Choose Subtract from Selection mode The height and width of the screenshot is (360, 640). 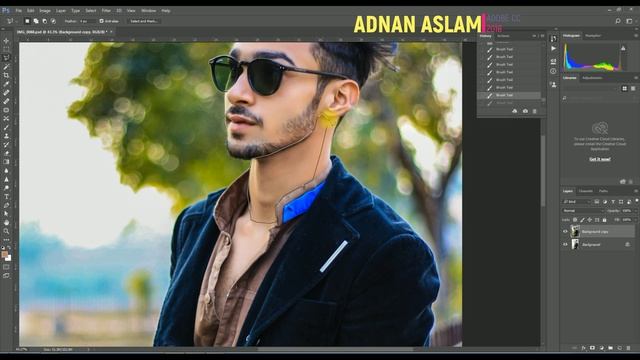pyautogui.click(x=44, y=21)
